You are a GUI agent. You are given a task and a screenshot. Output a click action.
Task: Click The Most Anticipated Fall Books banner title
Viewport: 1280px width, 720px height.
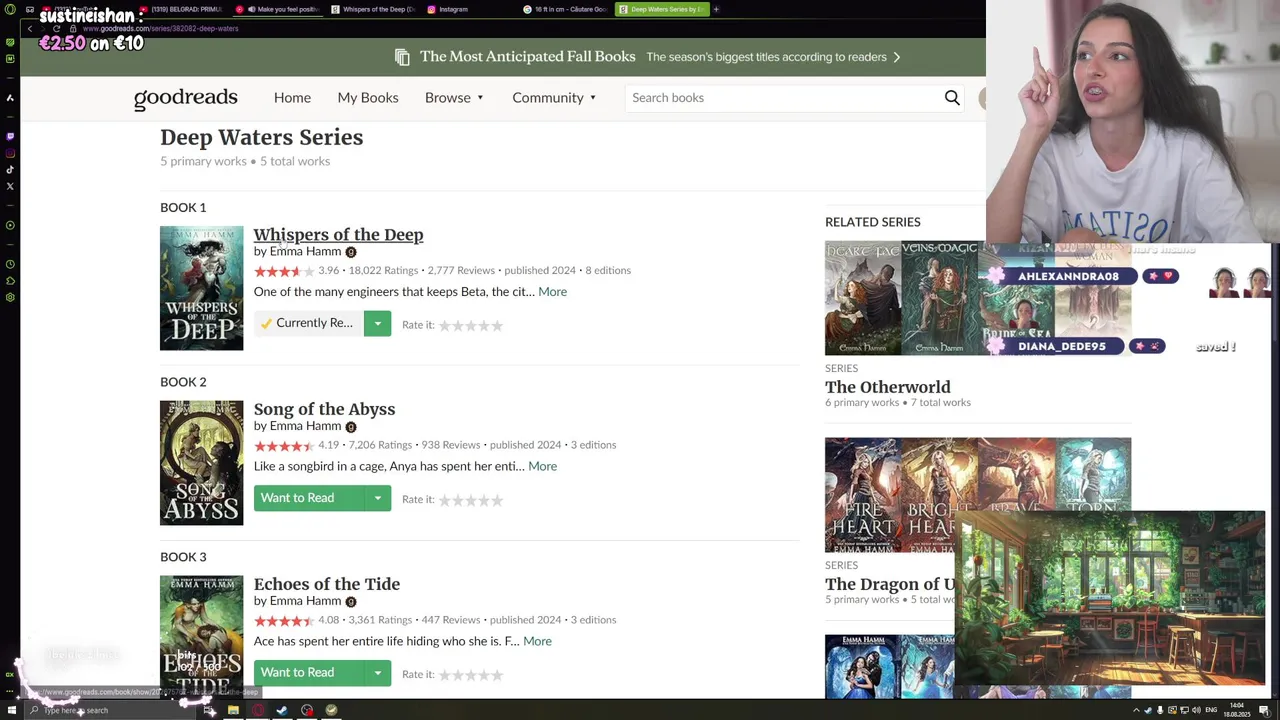(527, 57)
